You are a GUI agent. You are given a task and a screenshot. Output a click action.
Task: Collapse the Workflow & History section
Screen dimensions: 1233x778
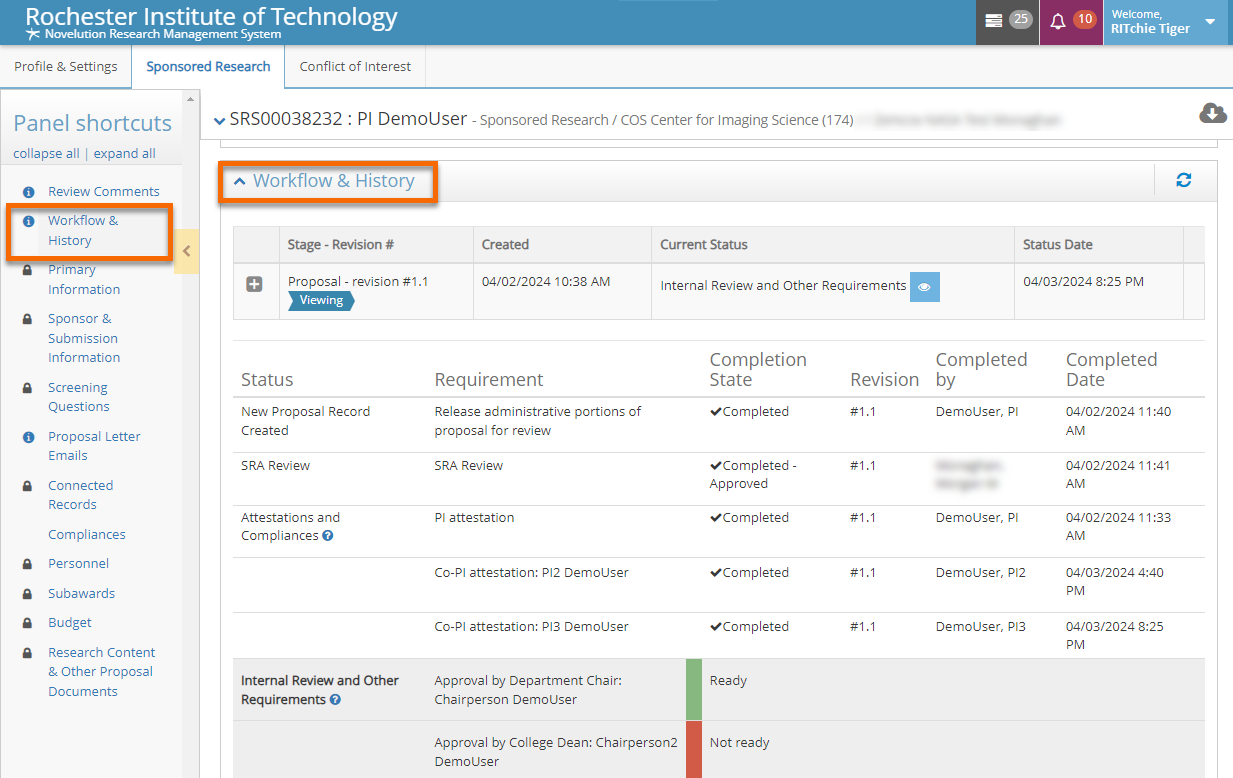click(240, 181)
